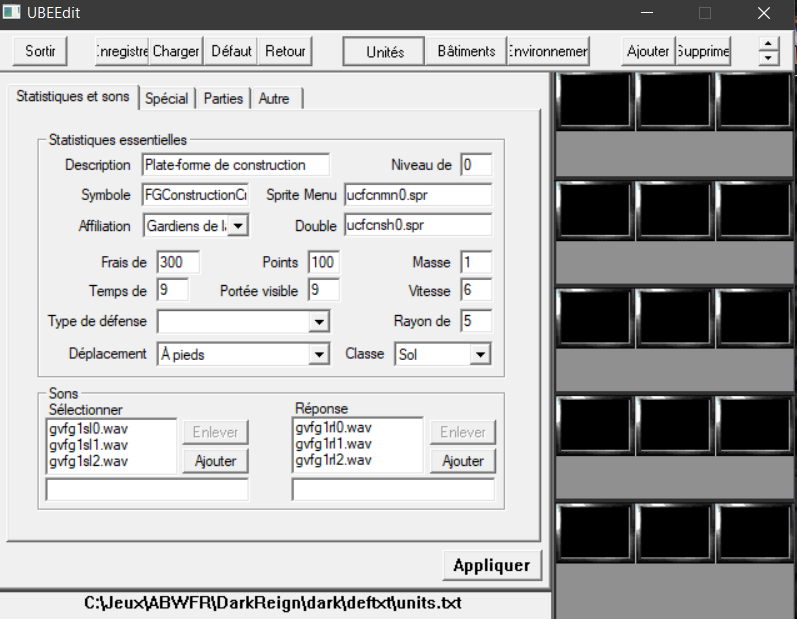Click the Charger button
797x619 pixels.
[176, 51]
